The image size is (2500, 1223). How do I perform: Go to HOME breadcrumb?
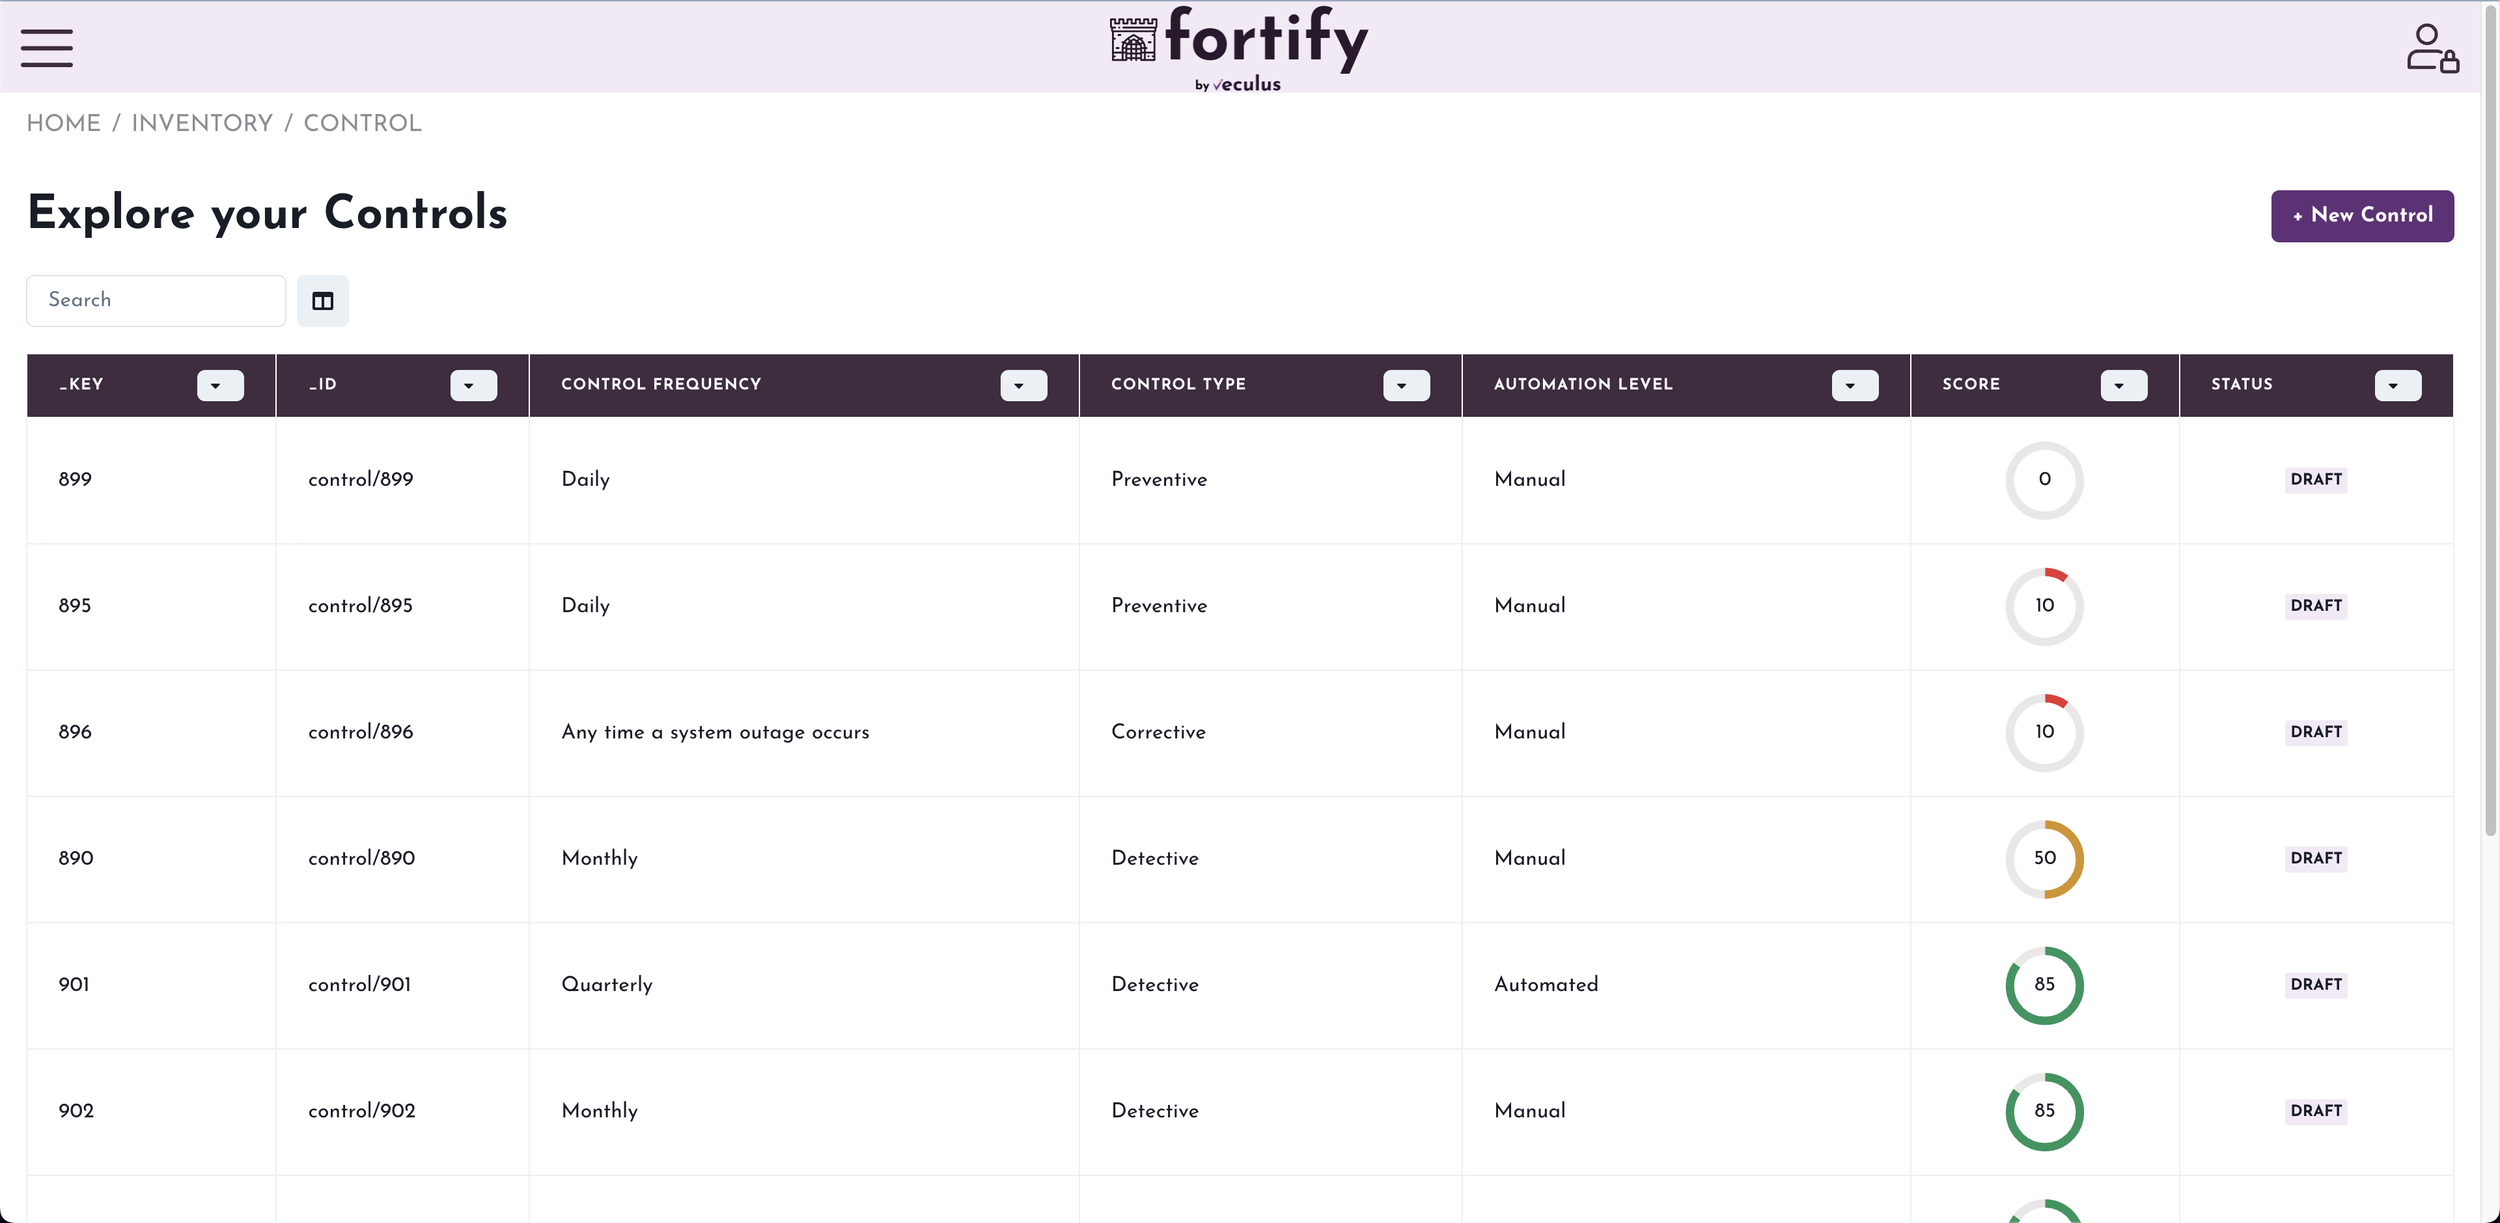click(x=63, y=123)
